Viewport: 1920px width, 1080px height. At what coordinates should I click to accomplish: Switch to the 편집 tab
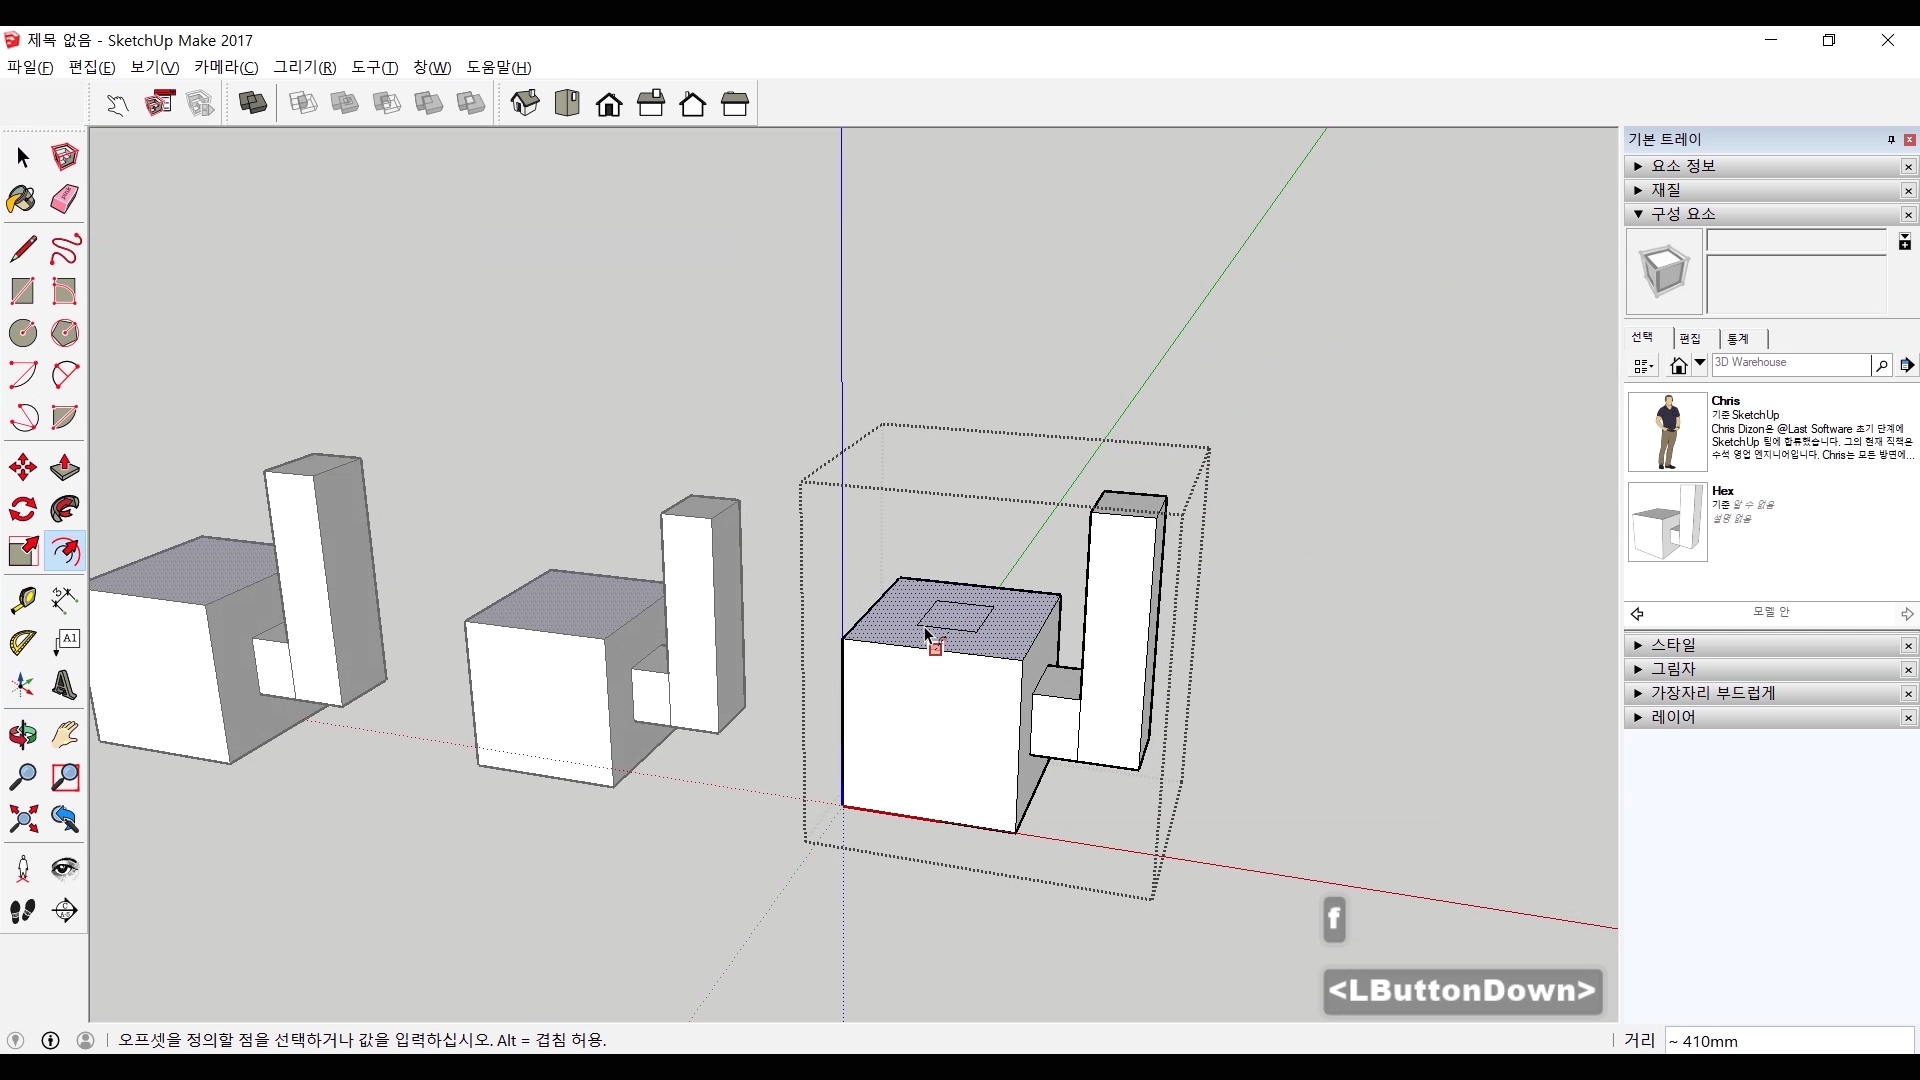1690,339
